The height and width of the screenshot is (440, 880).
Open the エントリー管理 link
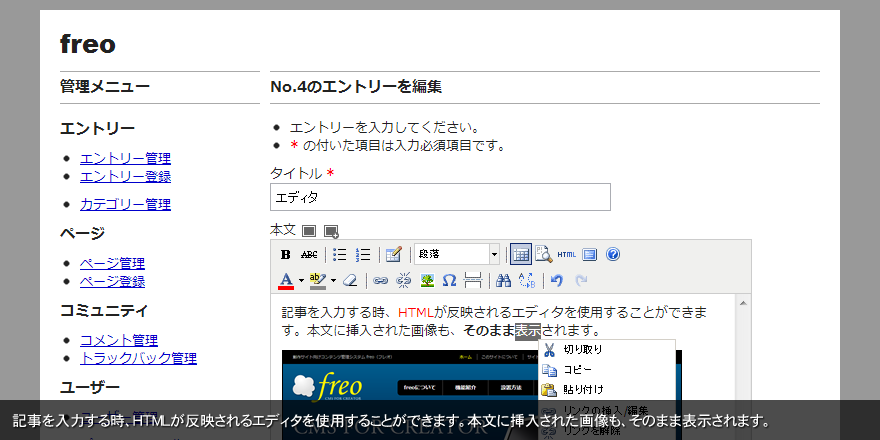coord(125,158)
